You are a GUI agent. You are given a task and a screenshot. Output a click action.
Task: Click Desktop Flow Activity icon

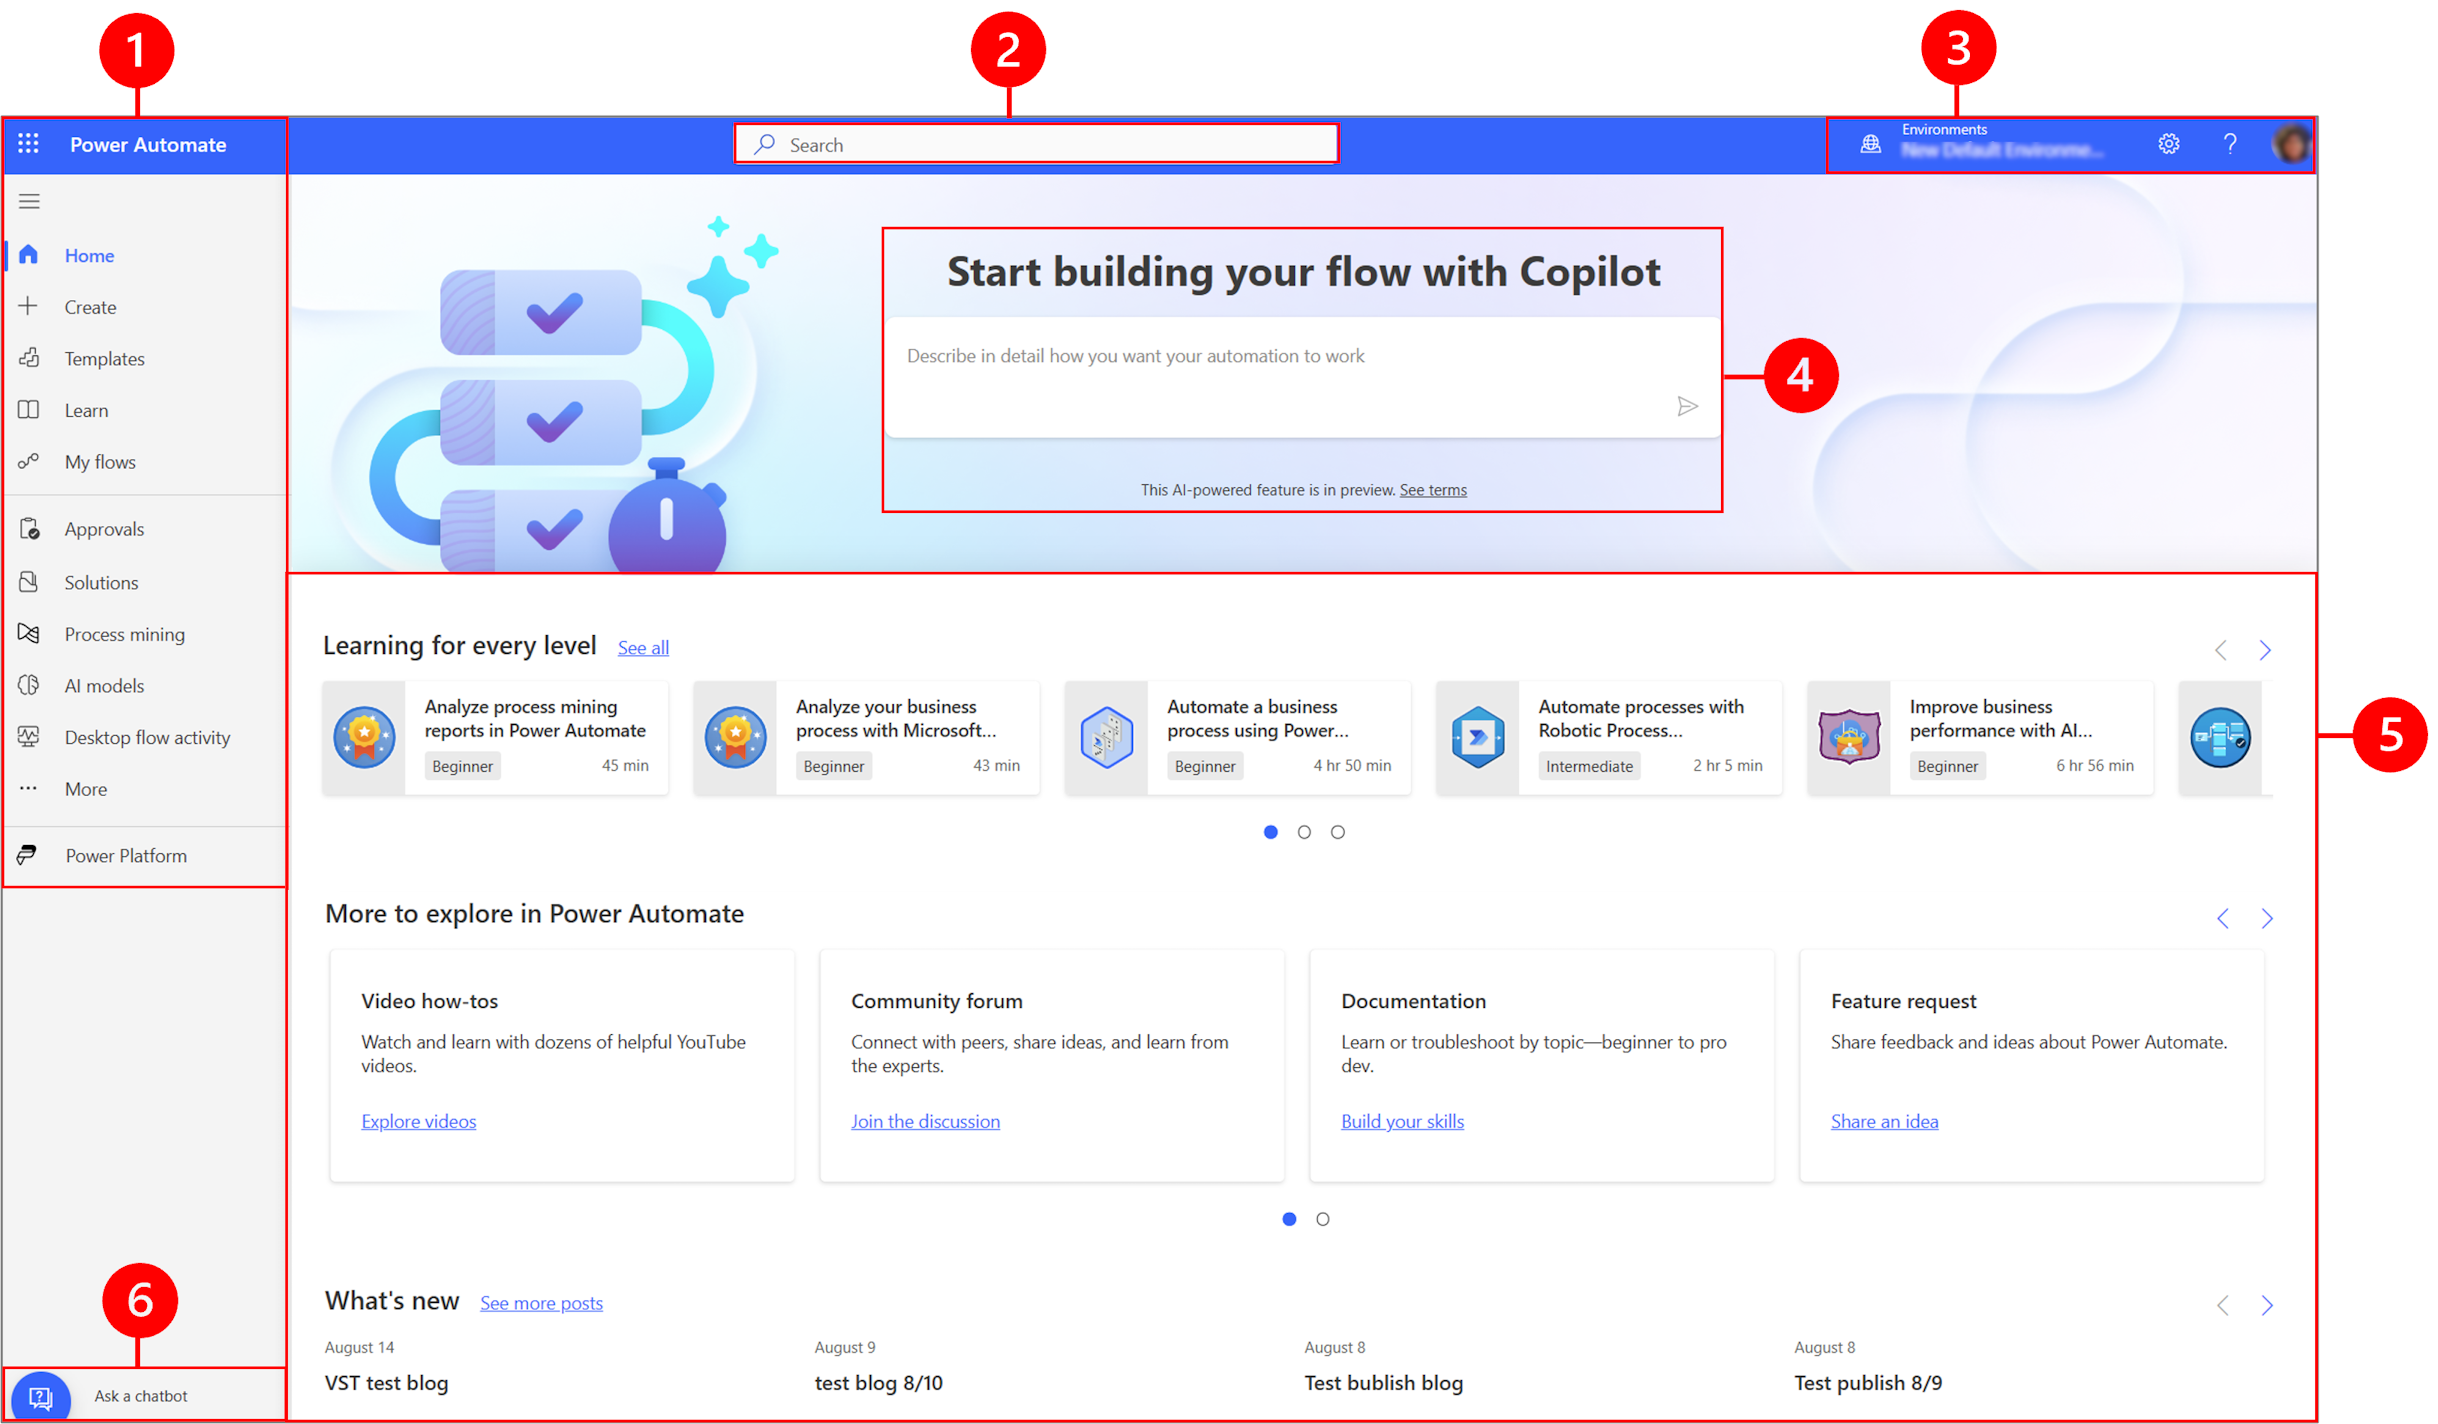tap(32, 736)
